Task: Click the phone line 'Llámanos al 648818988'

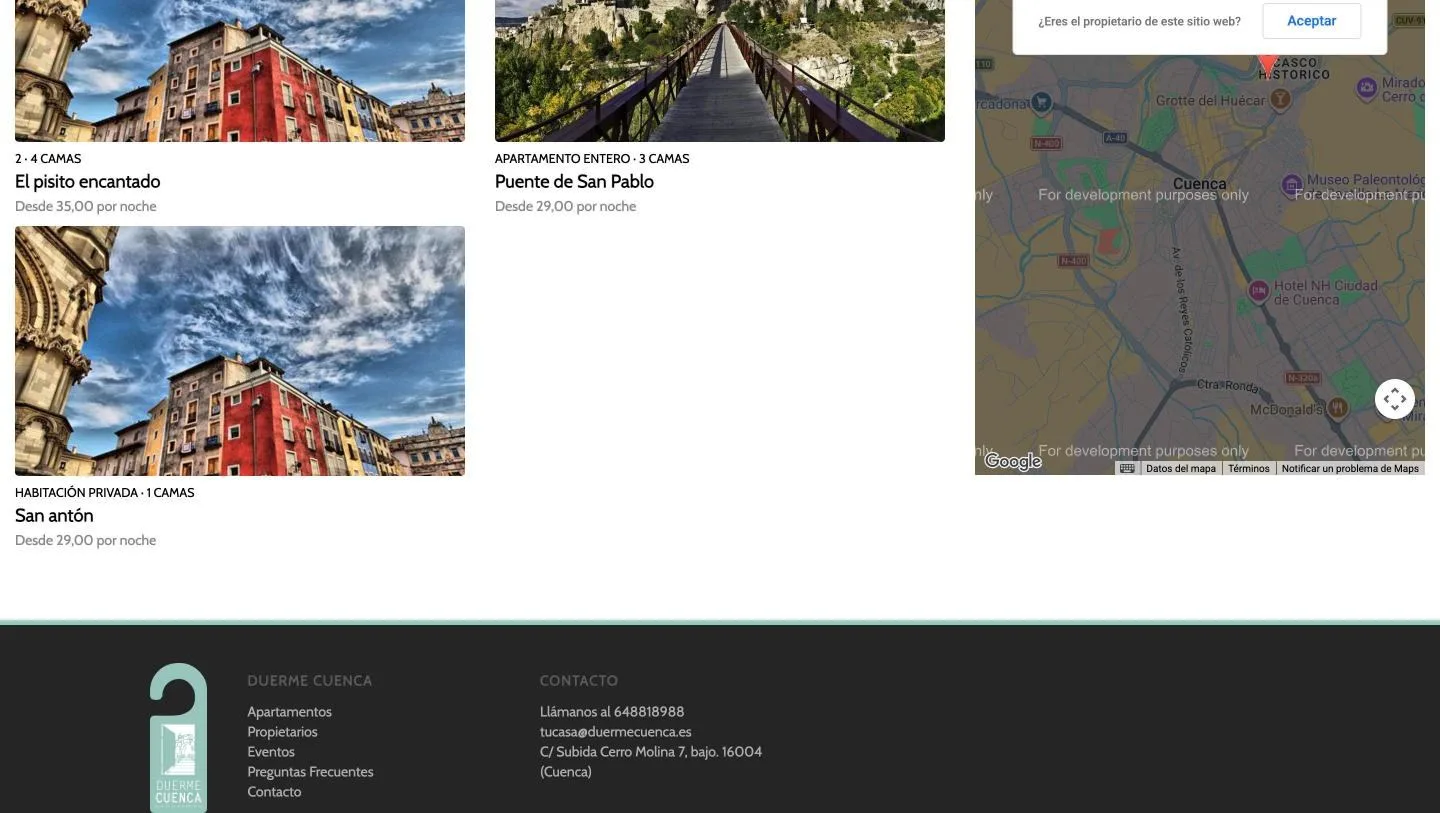Action: (612, 712)
